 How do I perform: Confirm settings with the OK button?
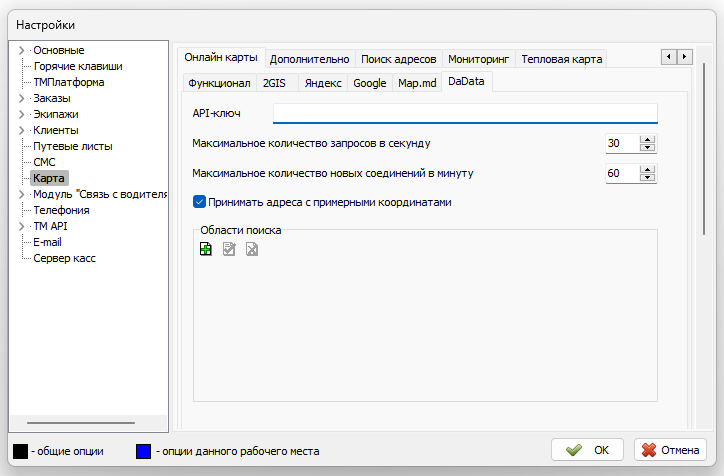tap(587, 450)
